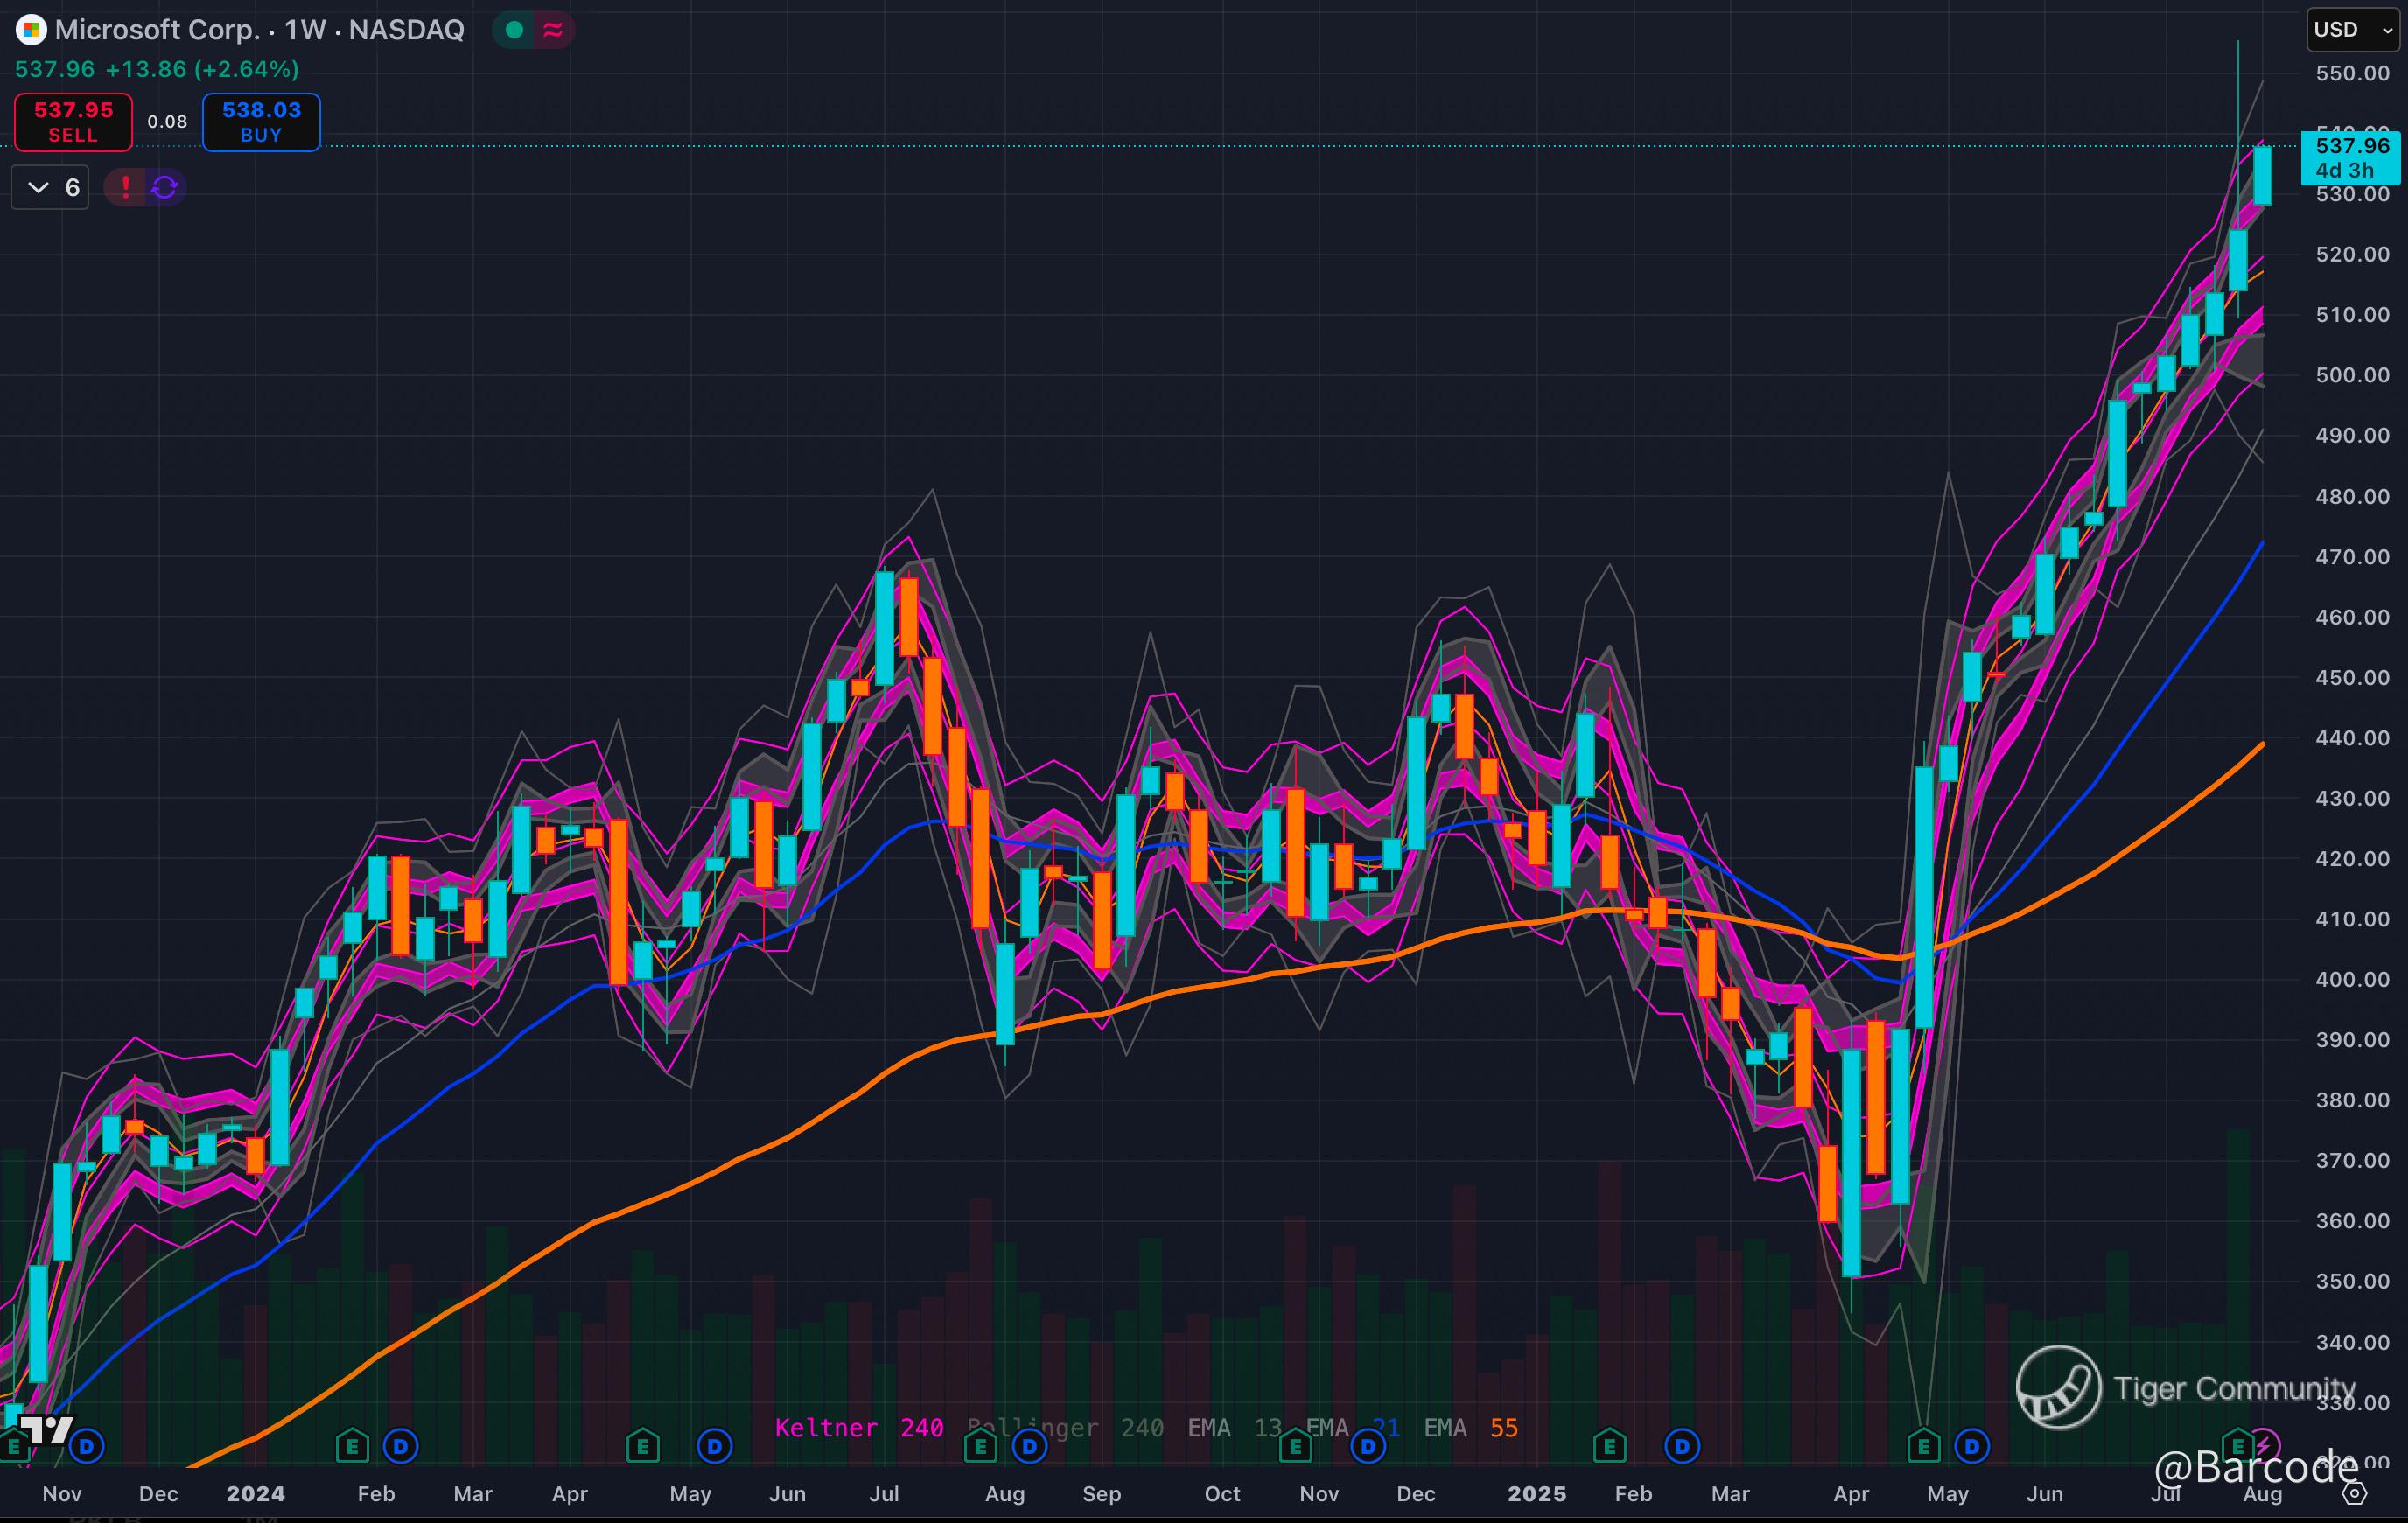Image resolution: width=2408 pixels, height=1523 pixels.
Task: Click the pink approximate-sign data icon
Action: (x=553, y=30)
